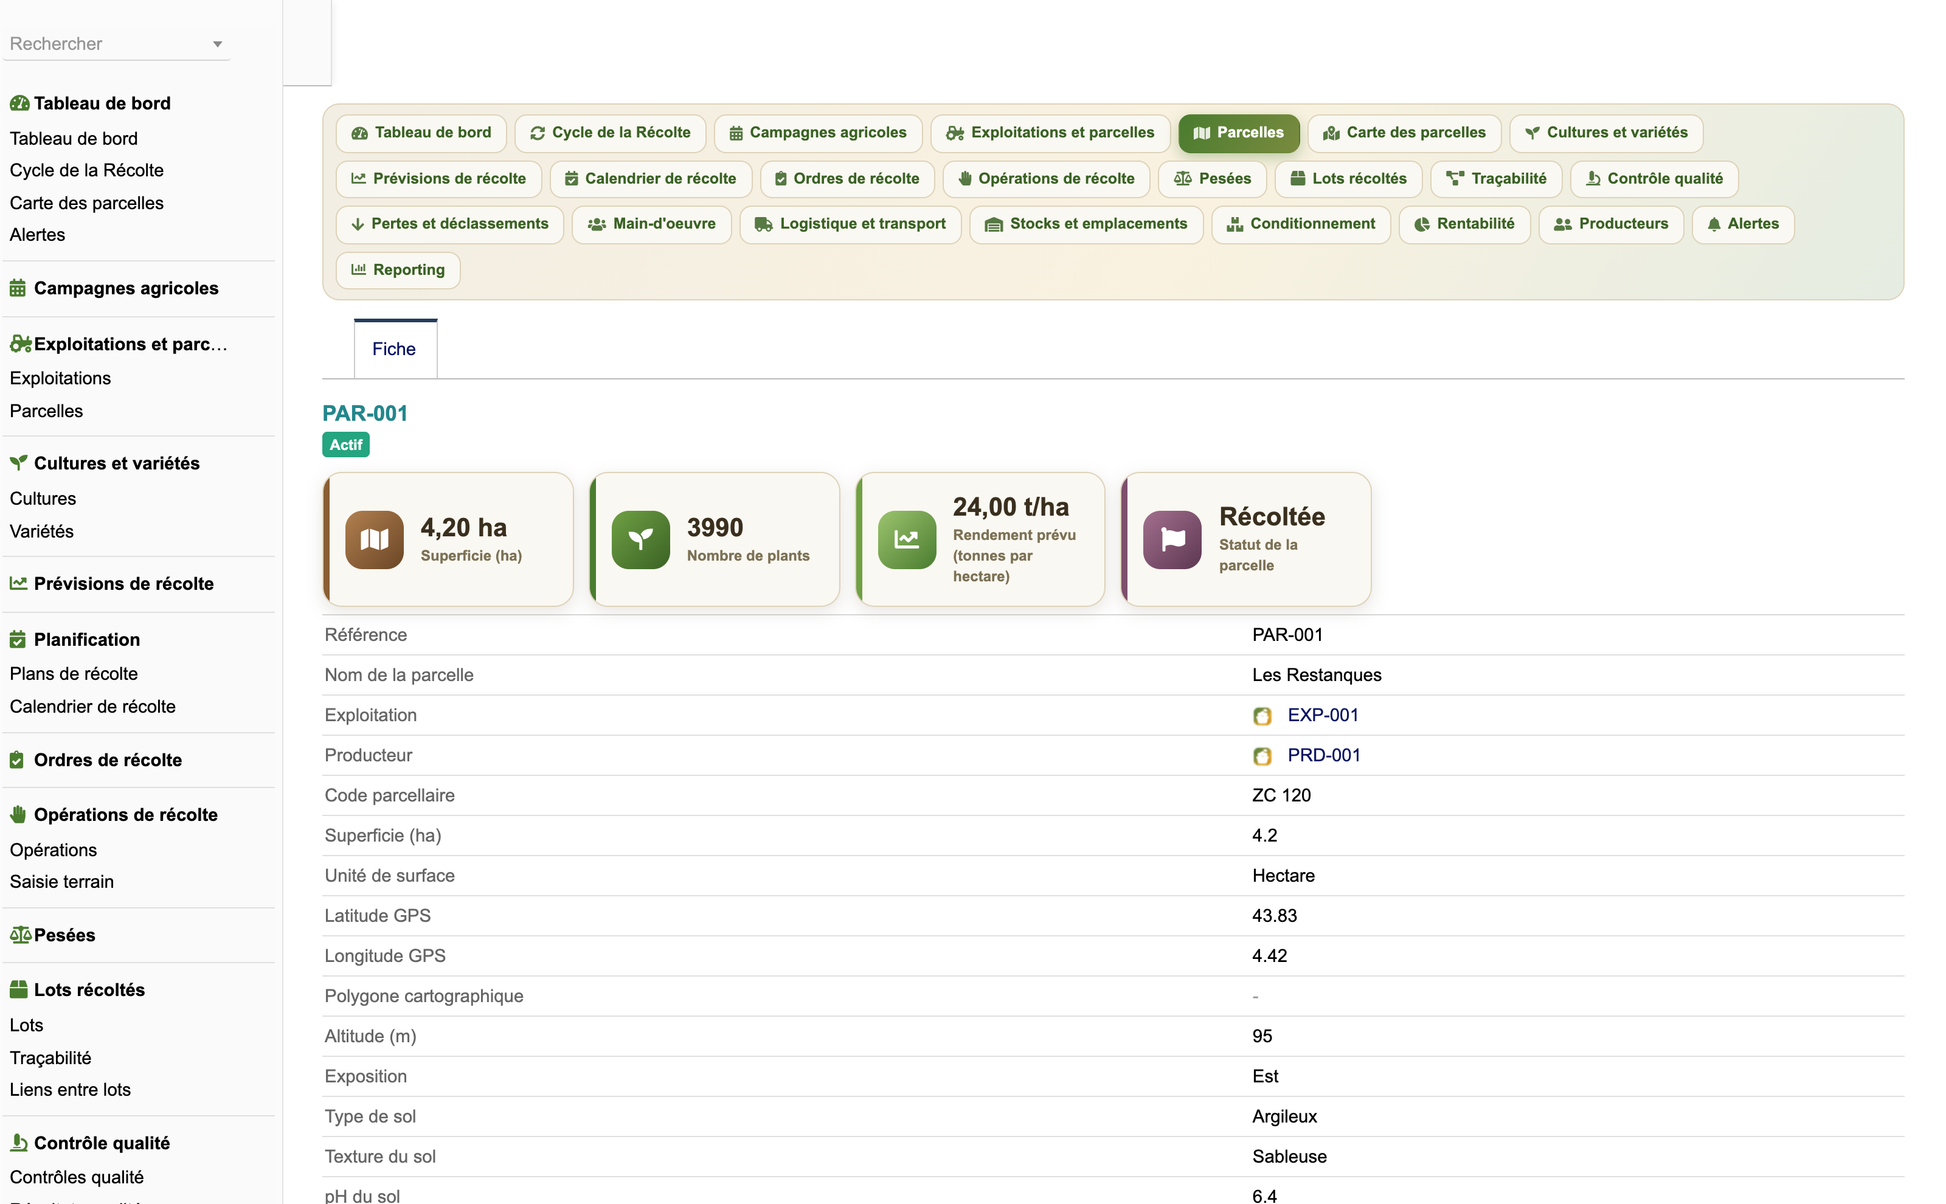Click the hand icon beside Opérations de récolte in sidebar
The image size is (1946, 1204).
click(18, 814)
